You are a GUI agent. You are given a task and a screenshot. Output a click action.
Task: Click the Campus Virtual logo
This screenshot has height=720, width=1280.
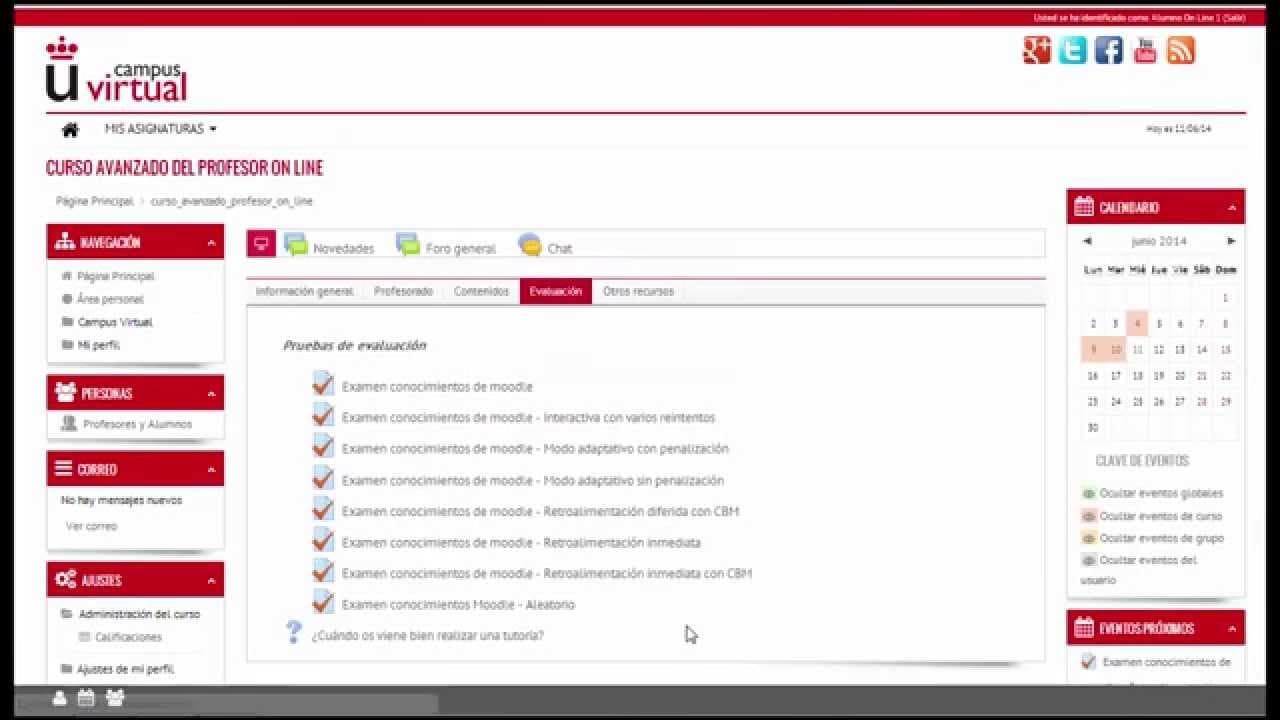click(116, 70)
